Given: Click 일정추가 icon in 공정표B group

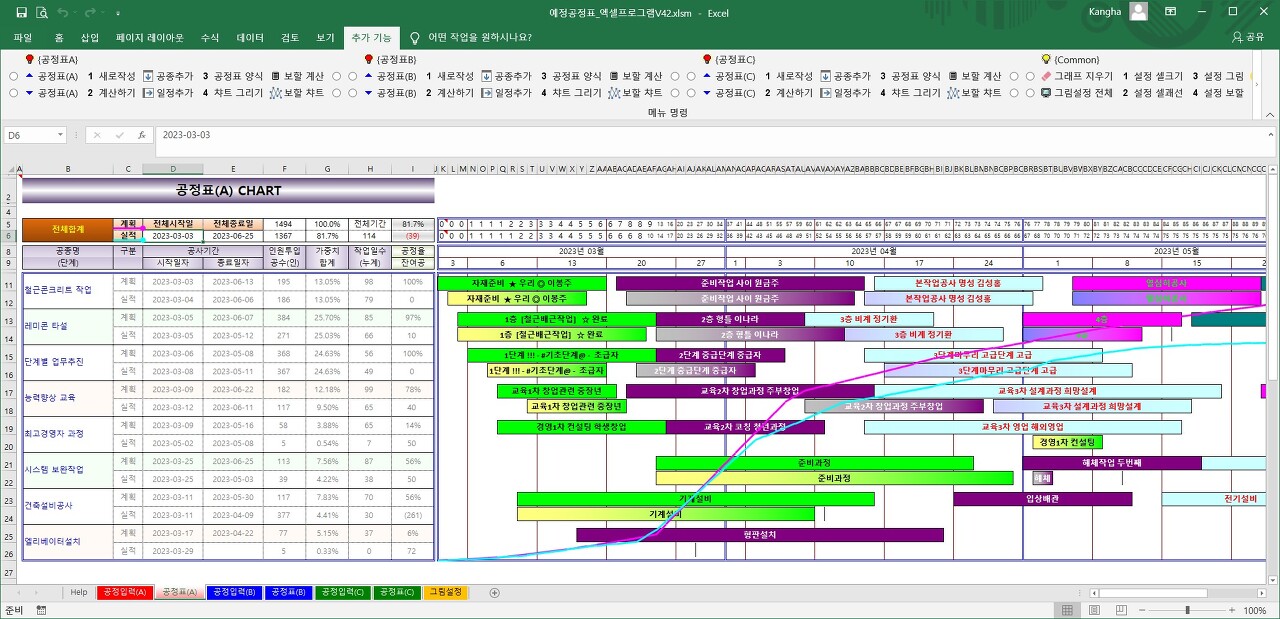Looking at the screenshot, I should [487, 93].
